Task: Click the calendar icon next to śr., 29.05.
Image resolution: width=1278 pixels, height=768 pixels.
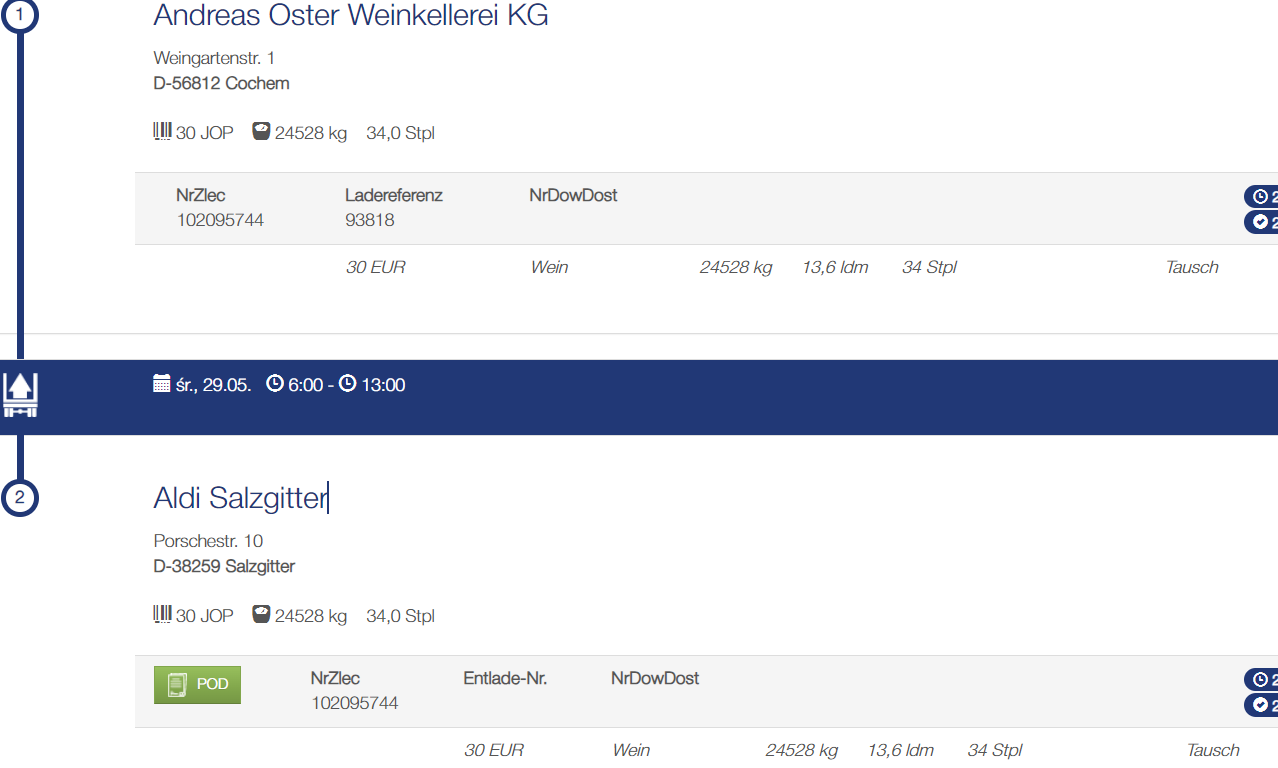Action: 161,384
